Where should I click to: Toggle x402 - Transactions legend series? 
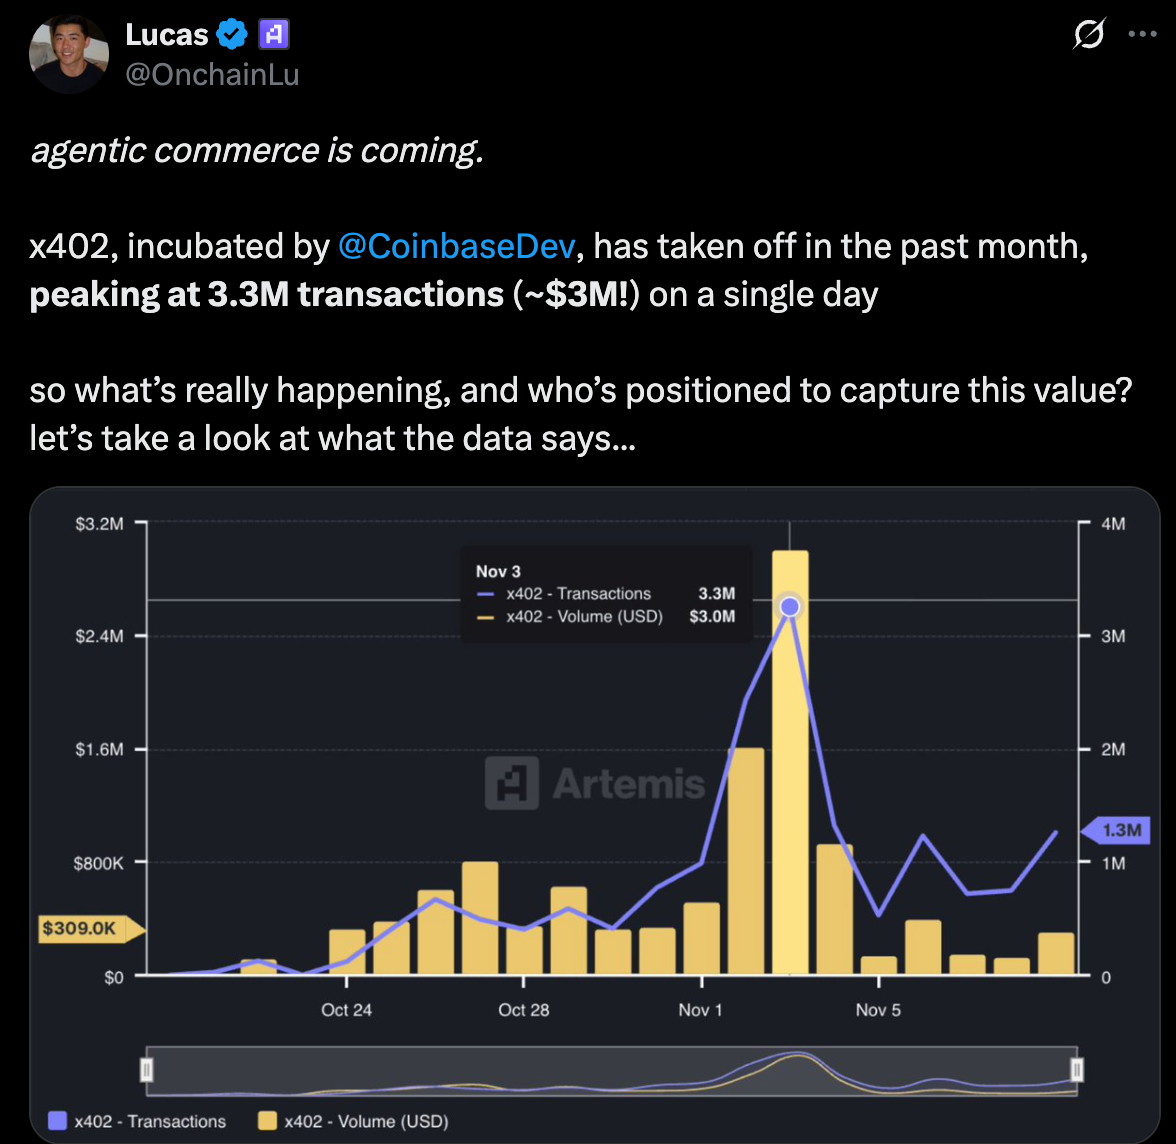click(x=136, y=1121)
